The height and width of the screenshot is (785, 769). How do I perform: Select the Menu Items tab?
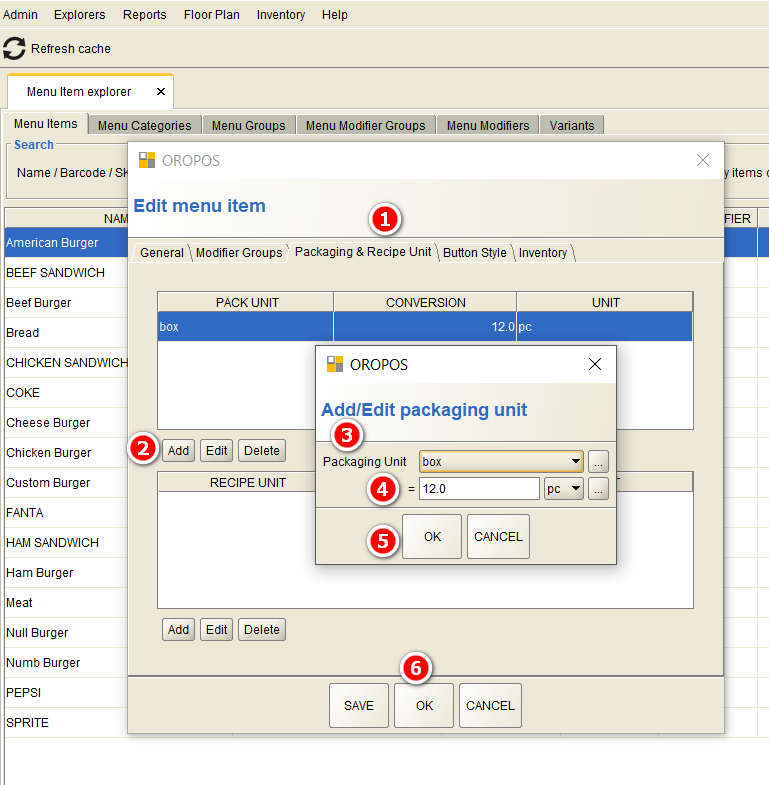(46, 124)
